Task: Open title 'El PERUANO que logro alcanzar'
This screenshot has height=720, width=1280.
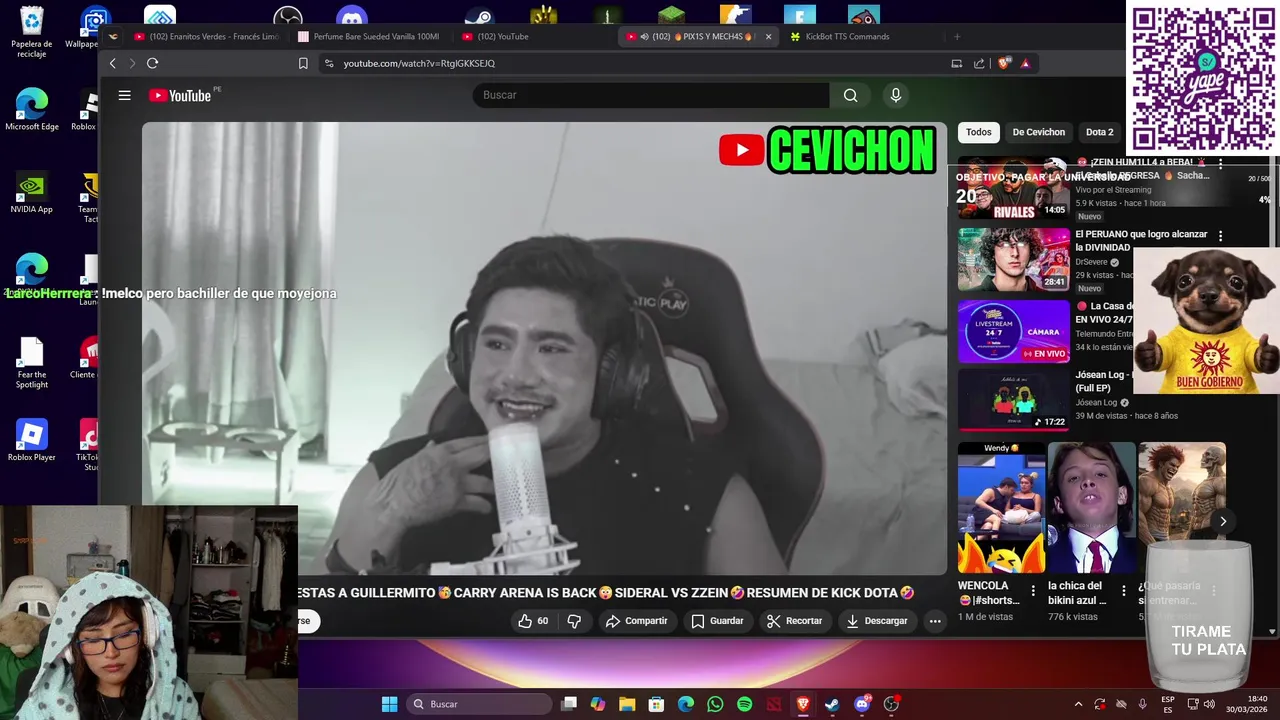Action: tap(1141, 240)
